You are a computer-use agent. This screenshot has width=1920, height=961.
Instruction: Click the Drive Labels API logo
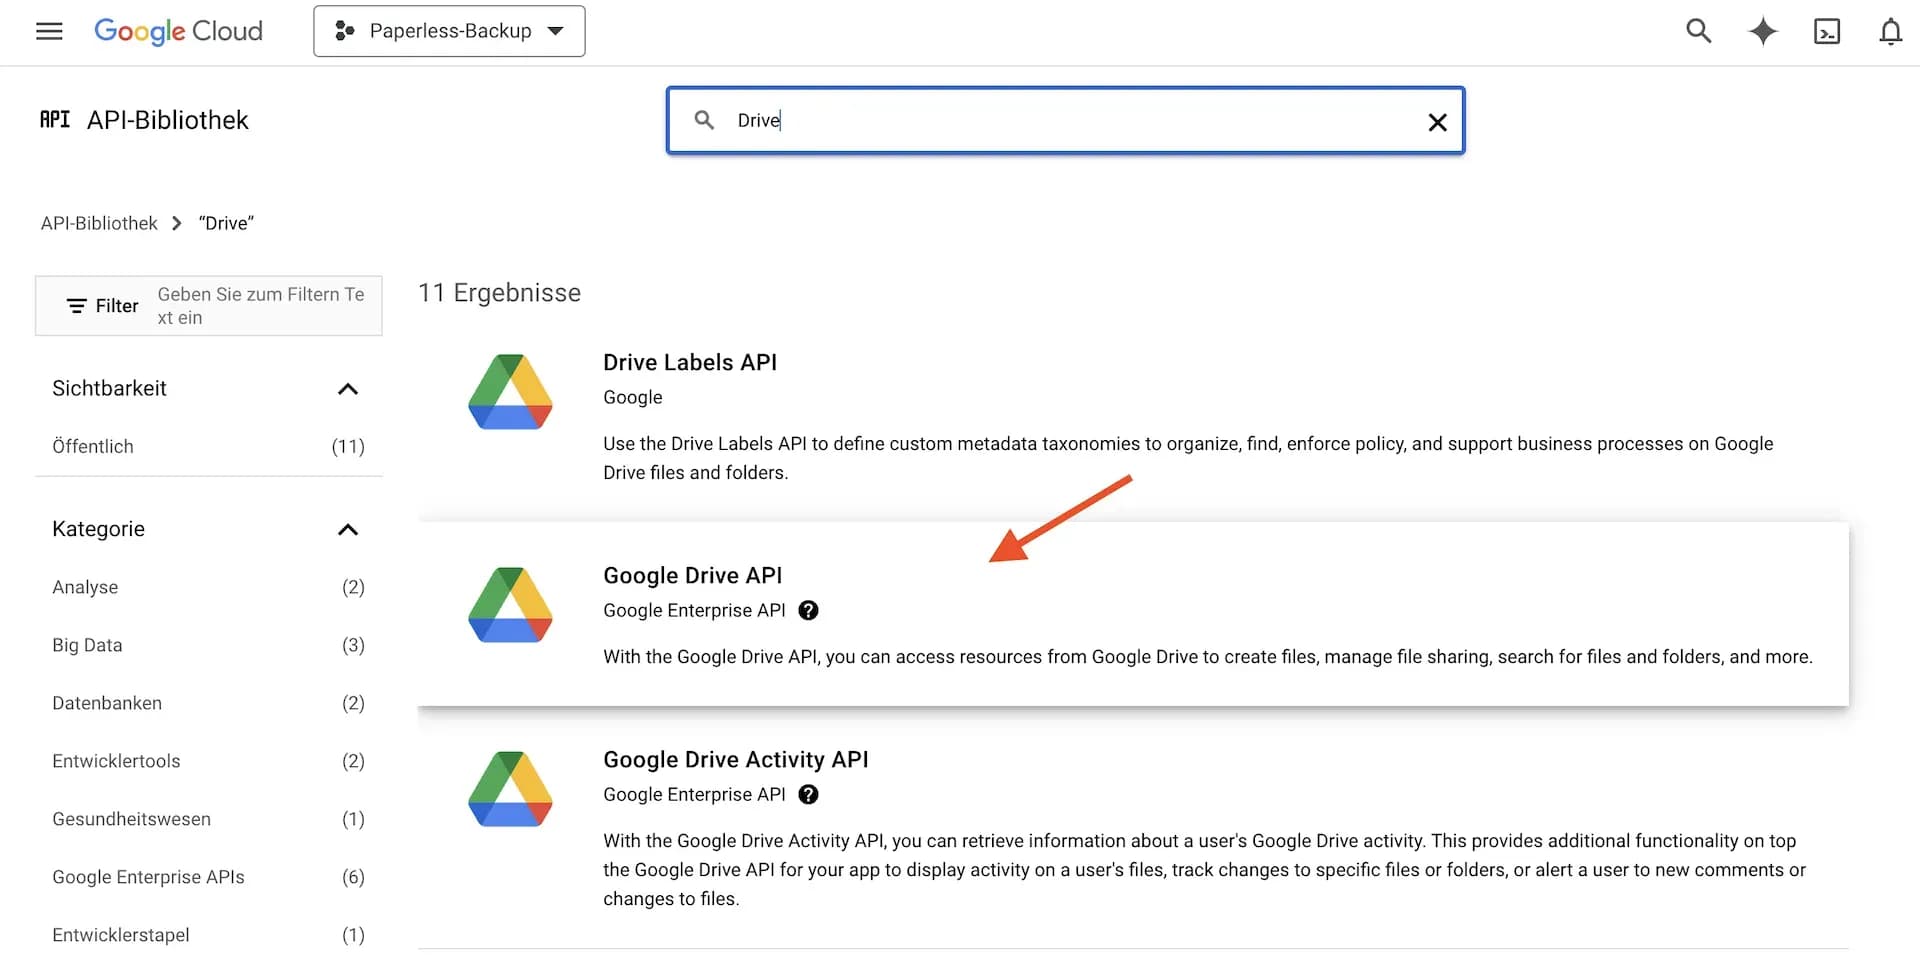tap(510, 392)
